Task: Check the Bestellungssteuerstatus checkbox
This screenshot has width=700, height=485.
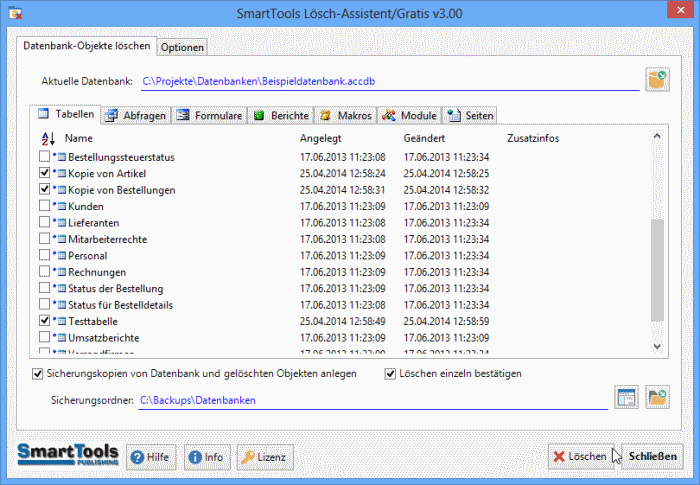Action: click(44, 156)
